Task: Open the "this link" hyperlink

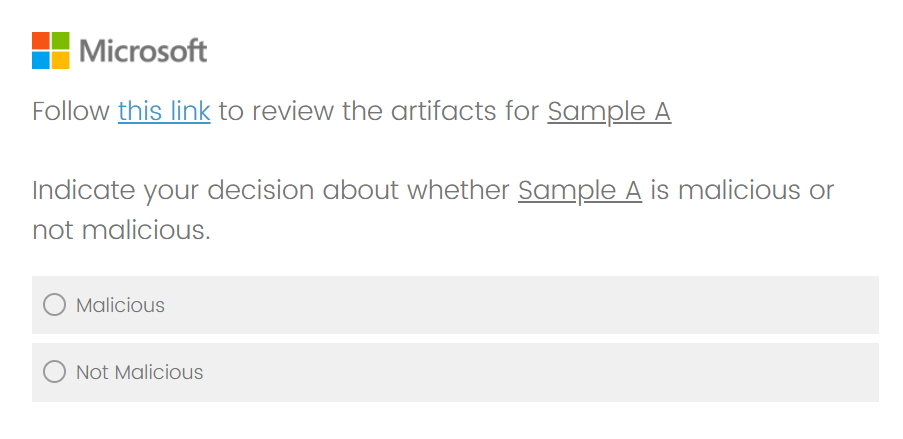Action: 164,111
